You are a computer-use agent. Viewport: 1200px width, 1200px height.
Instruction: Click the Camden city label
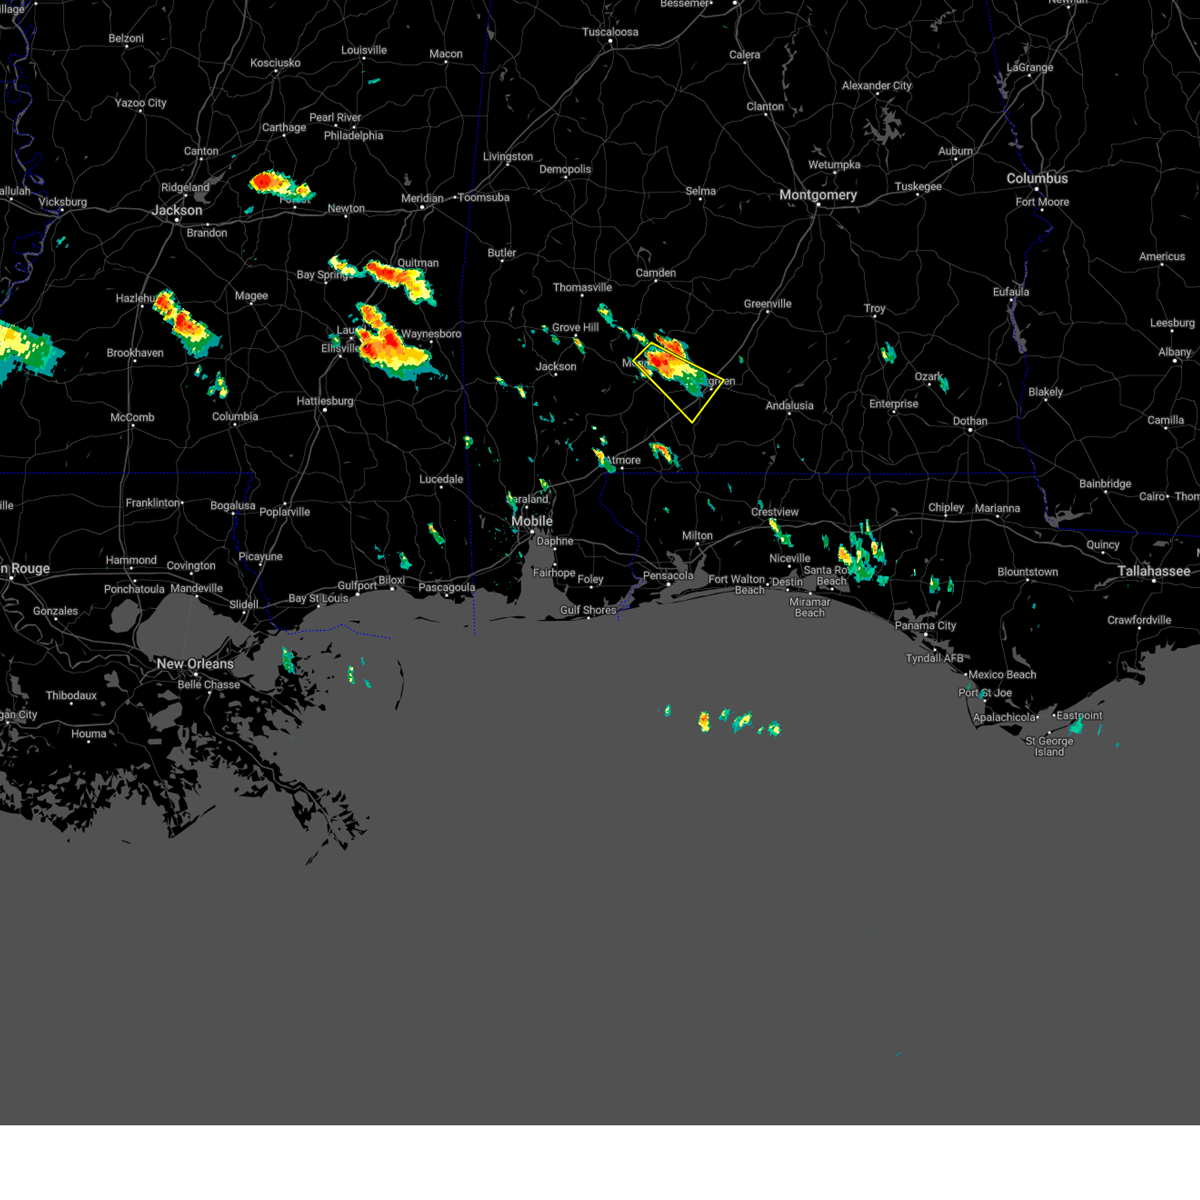(656, 273)
